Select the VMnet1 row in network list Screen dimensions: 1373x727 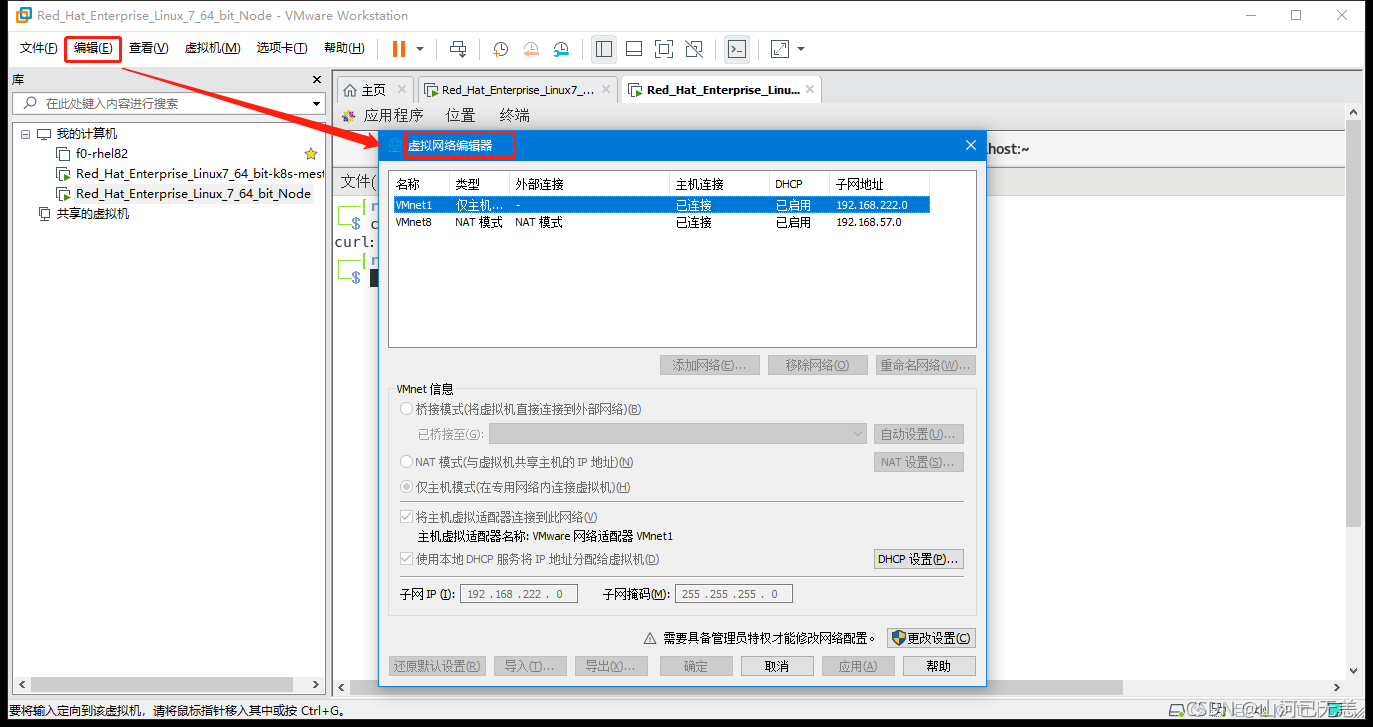[x=661, y=205]
